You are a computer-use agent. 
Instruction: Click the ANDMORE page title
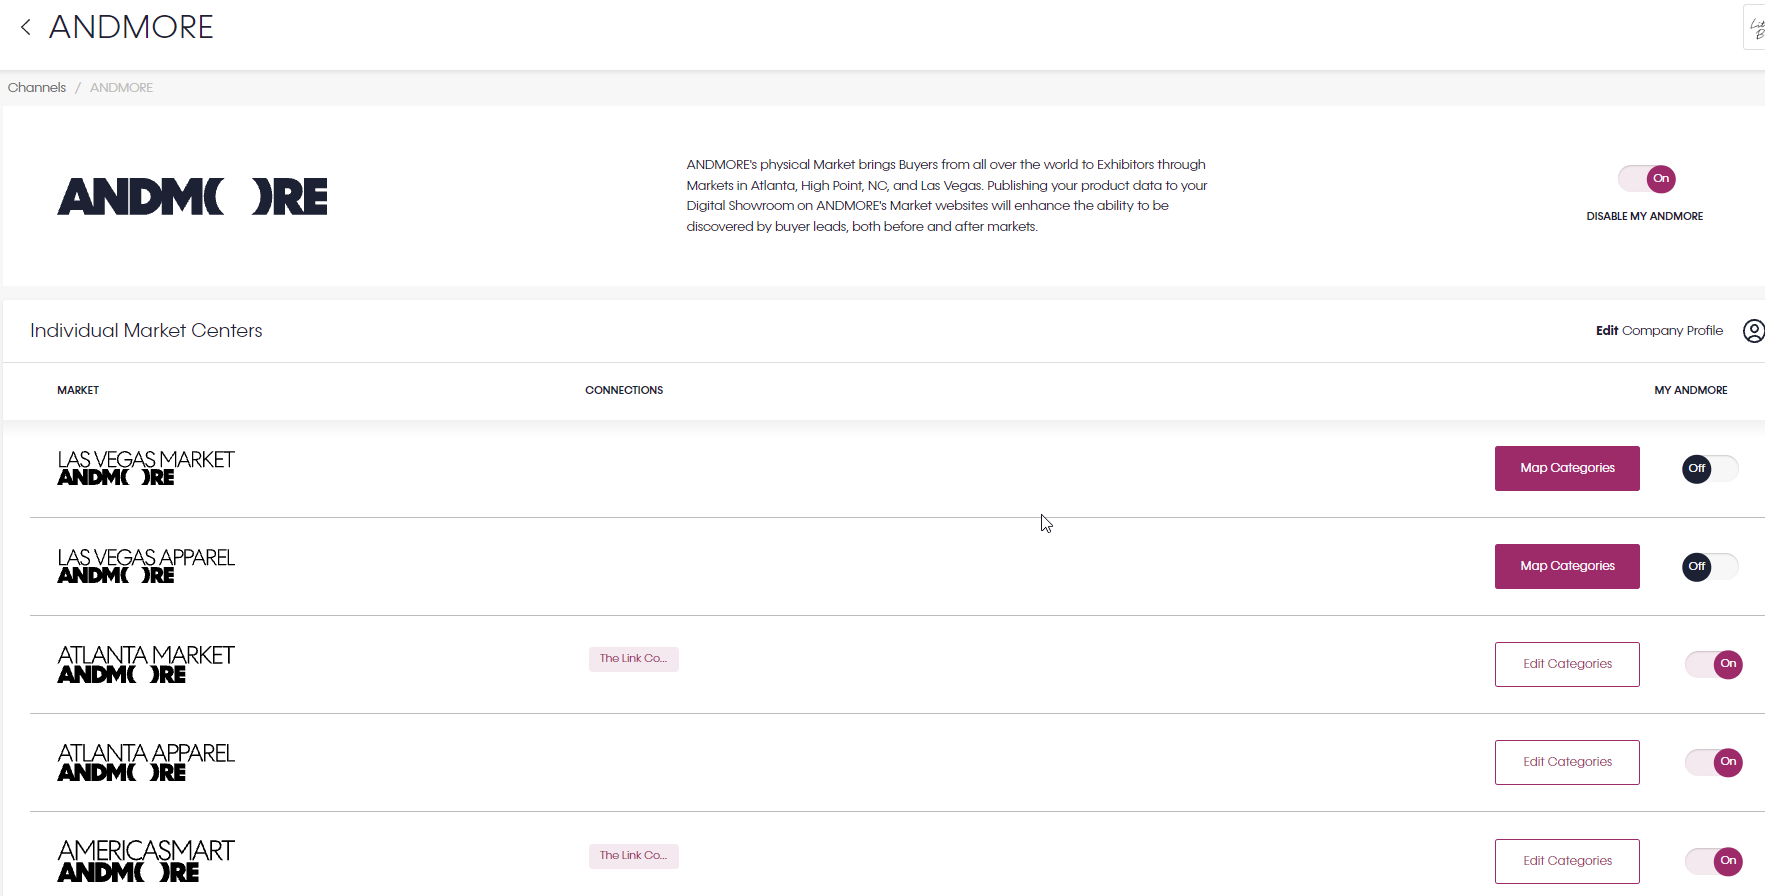point(131,27)
